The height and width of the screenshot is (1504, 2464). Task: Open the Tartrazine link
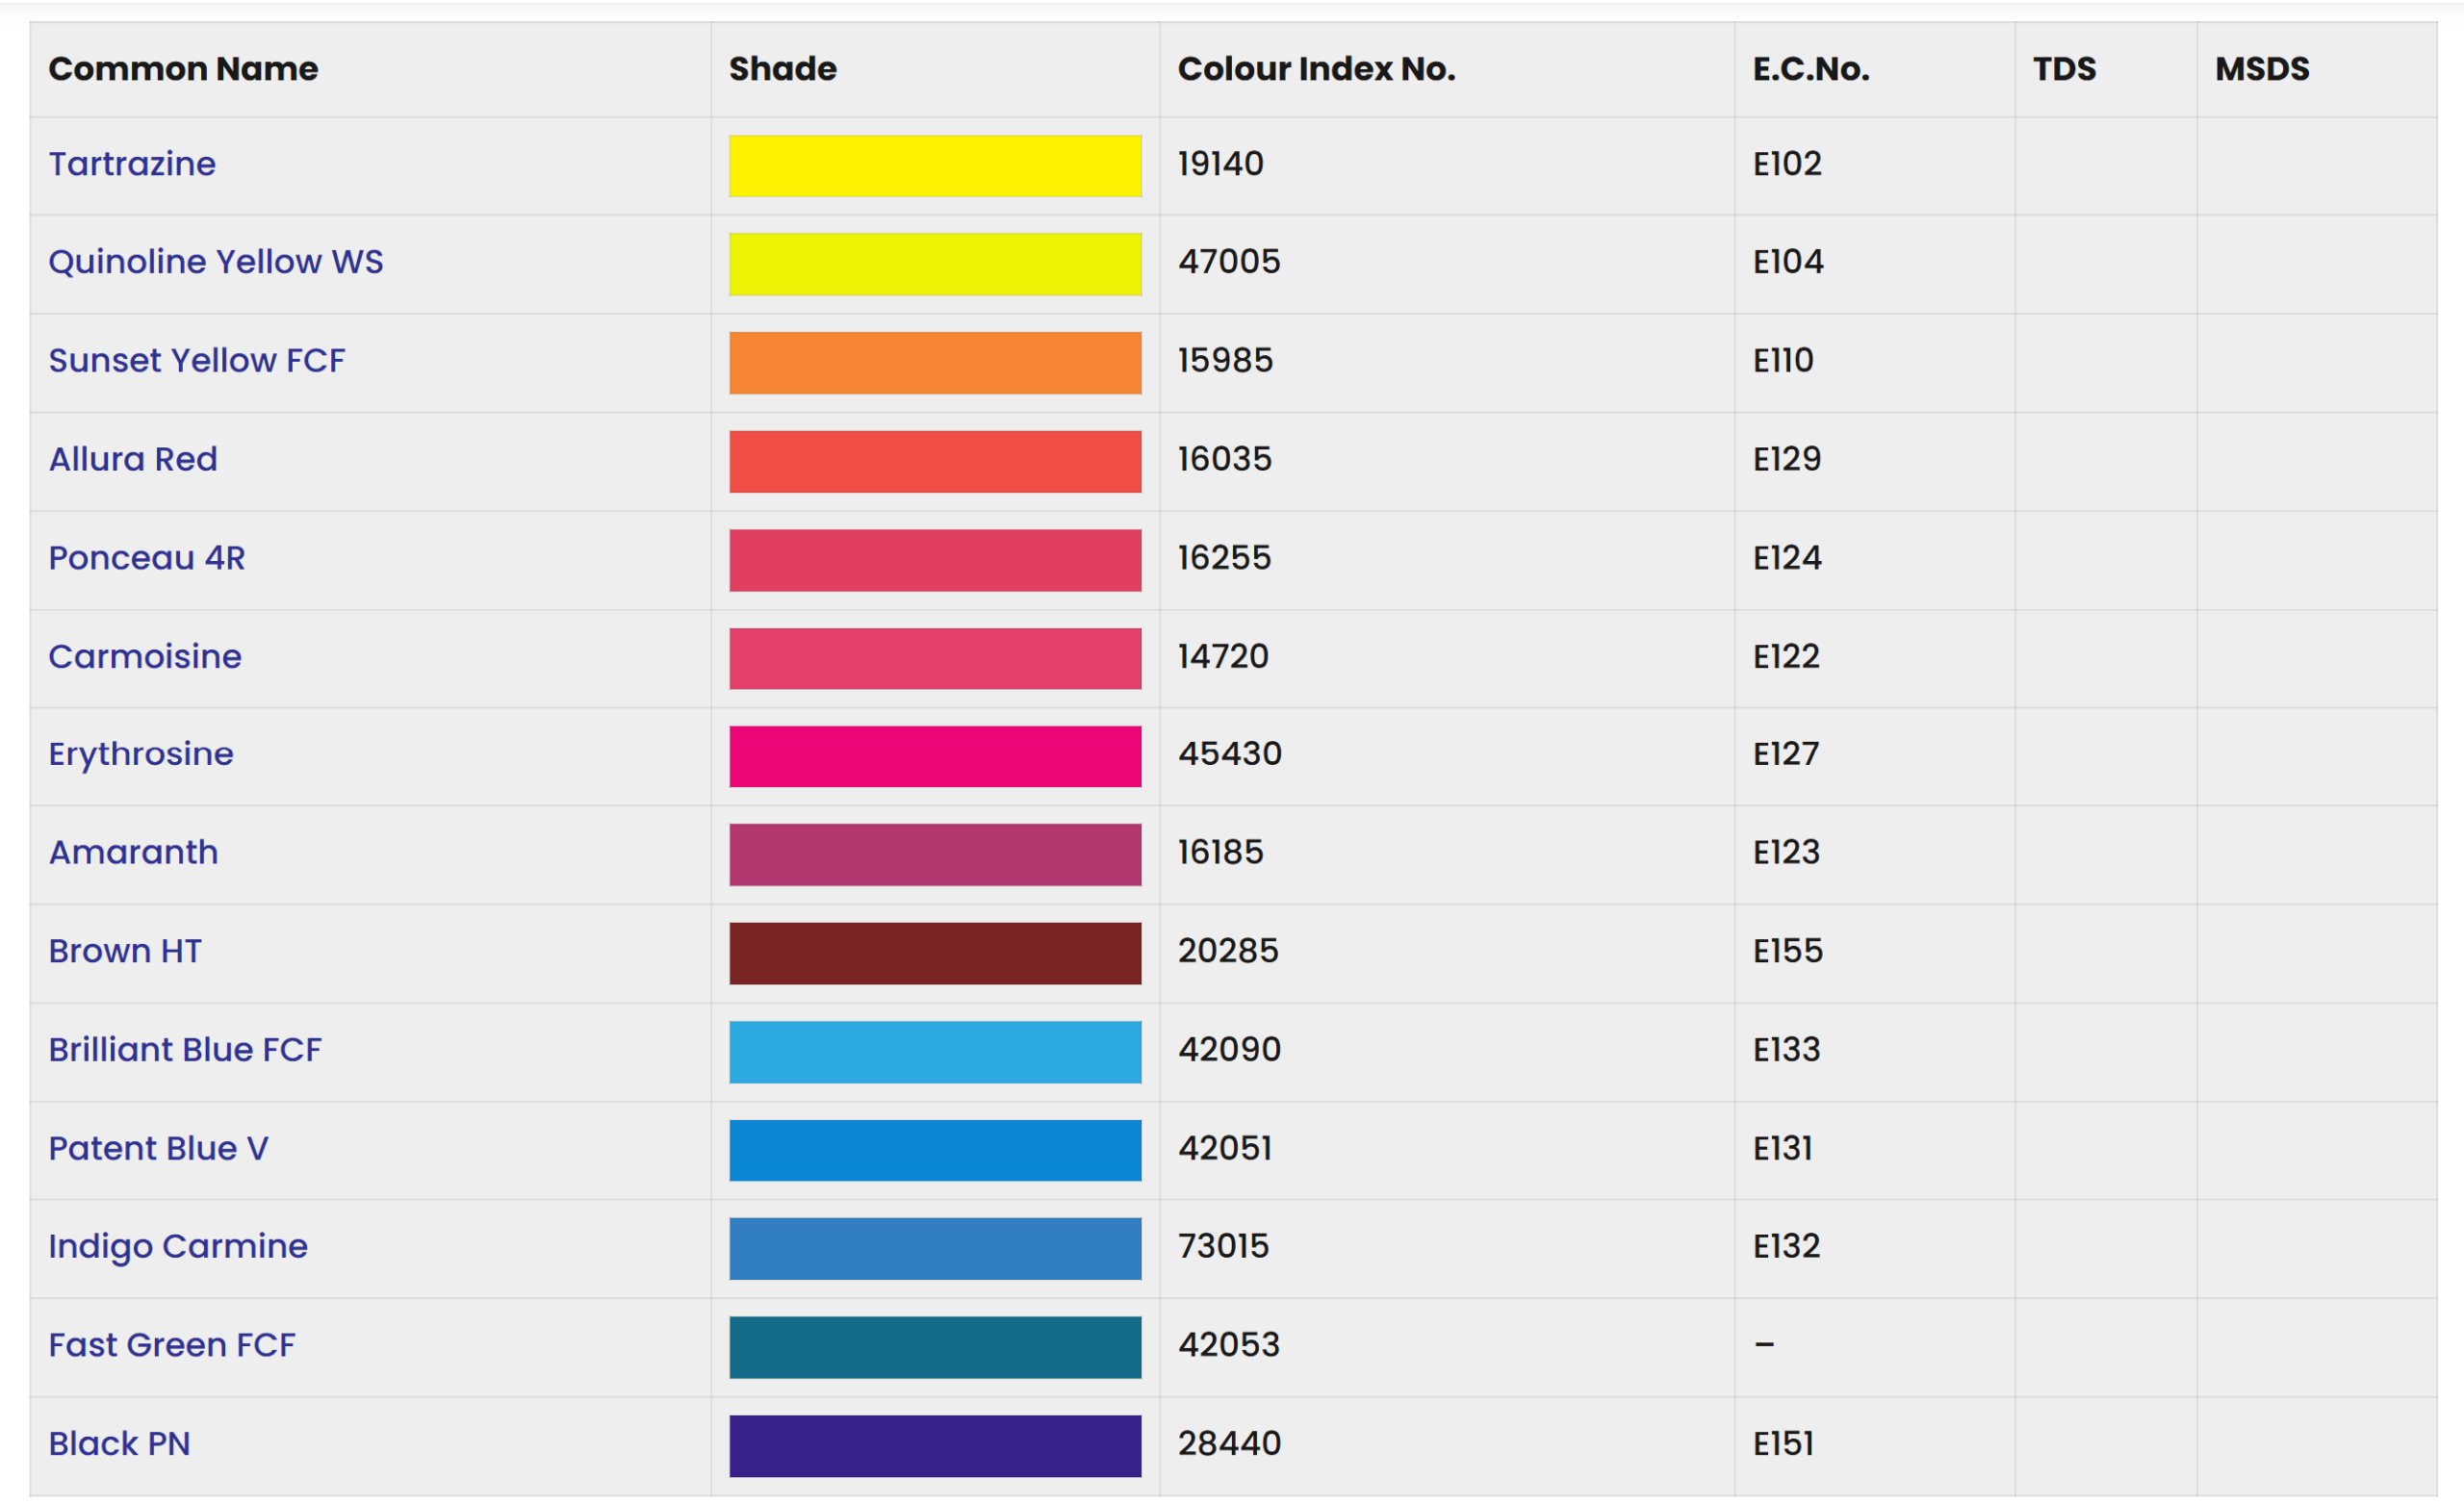(x=132, y=164)
